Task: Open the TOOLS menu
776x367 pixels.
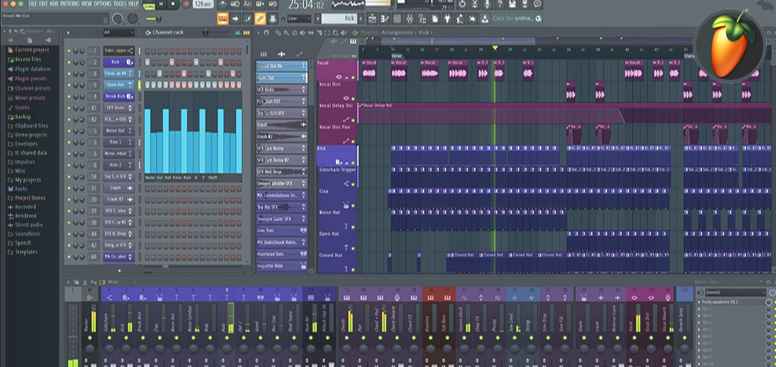Action: tap(120, 4)
